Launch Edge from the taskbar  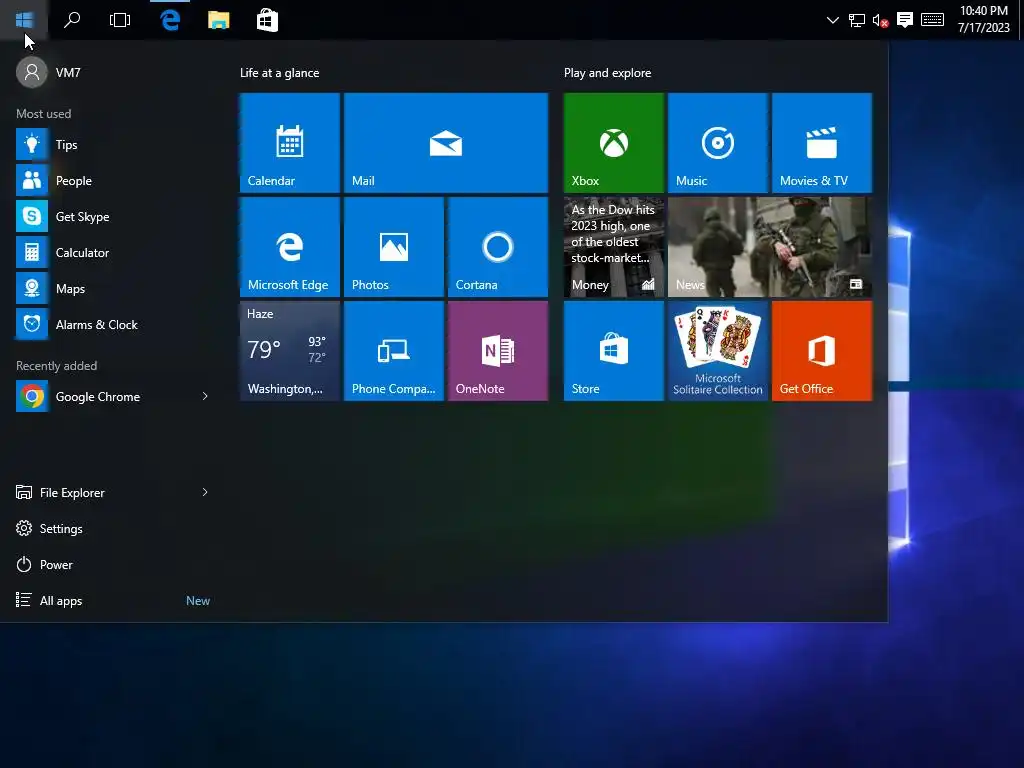170,20
